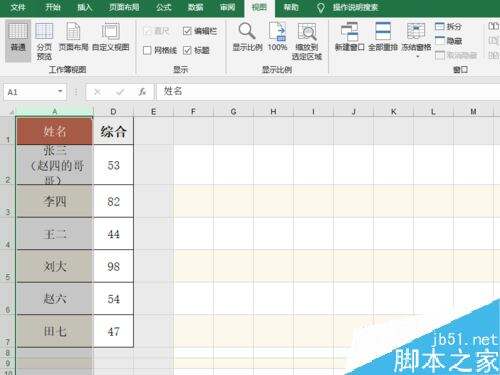Select column A header
Image resolution: width=500 pixels, height=375 pixels.
[55, 112]
